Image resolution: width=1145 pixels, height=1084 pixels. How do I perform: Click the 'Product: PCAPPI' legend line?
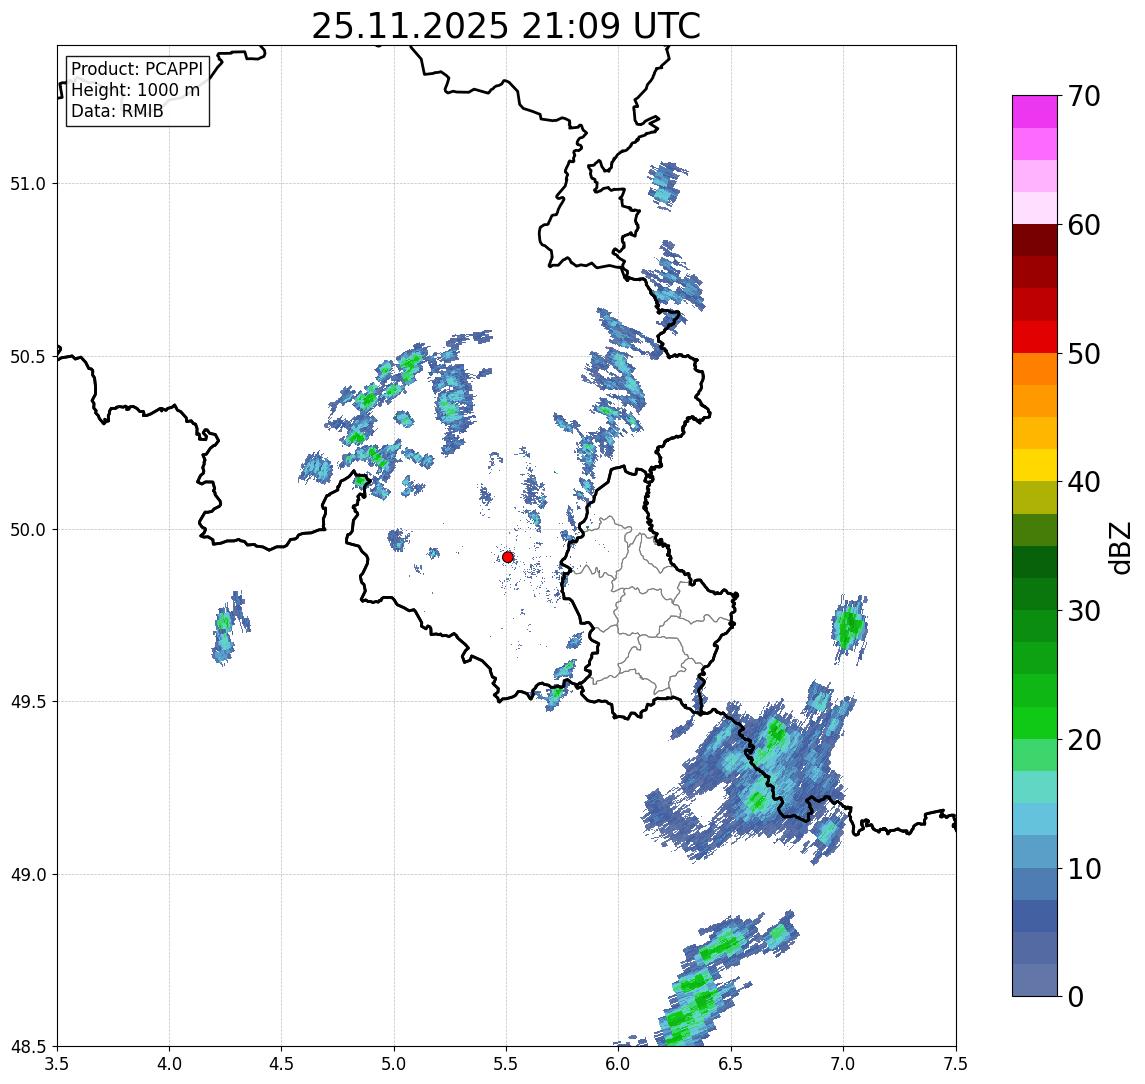click(137, 69)
